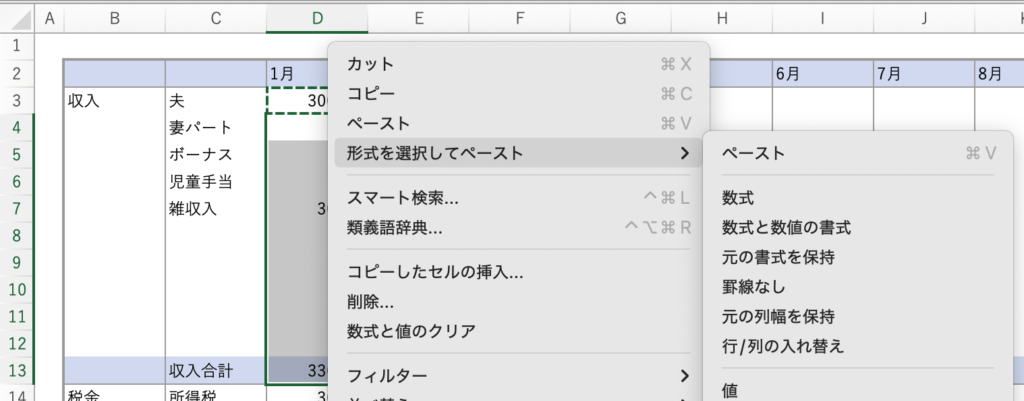Click row header 9
1024x401 pixels.
17,263
